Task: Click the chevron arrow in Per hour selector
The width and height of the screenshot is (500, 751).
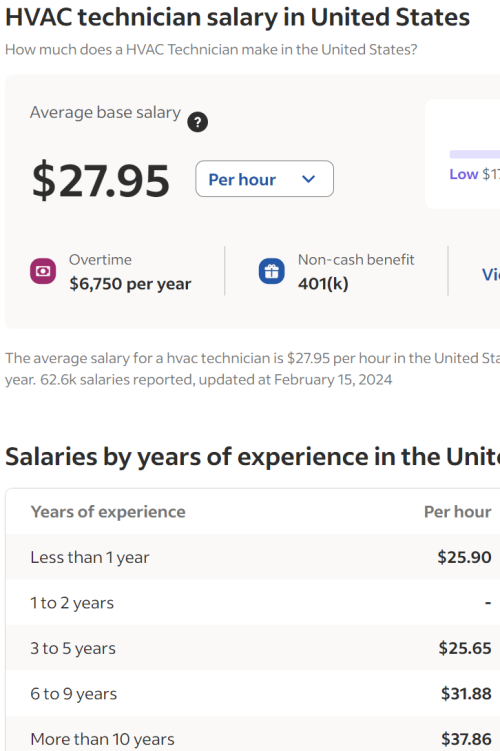Action: point(309,179)
